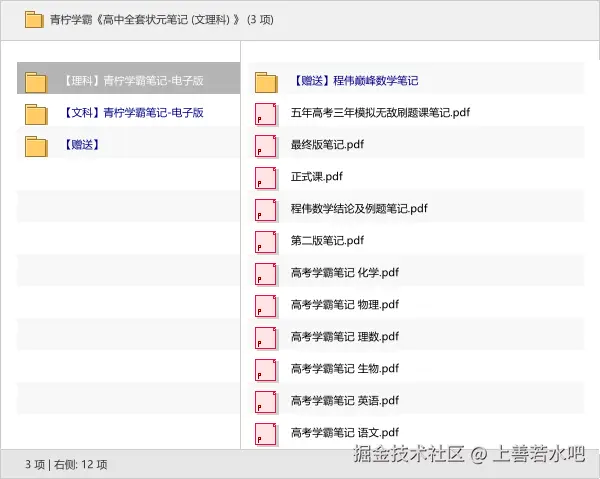600x479 pixels.
Task: Select file name 高考学霸笔记 物理.pdf
Action: pyautogui.click(x=345, y=305)
